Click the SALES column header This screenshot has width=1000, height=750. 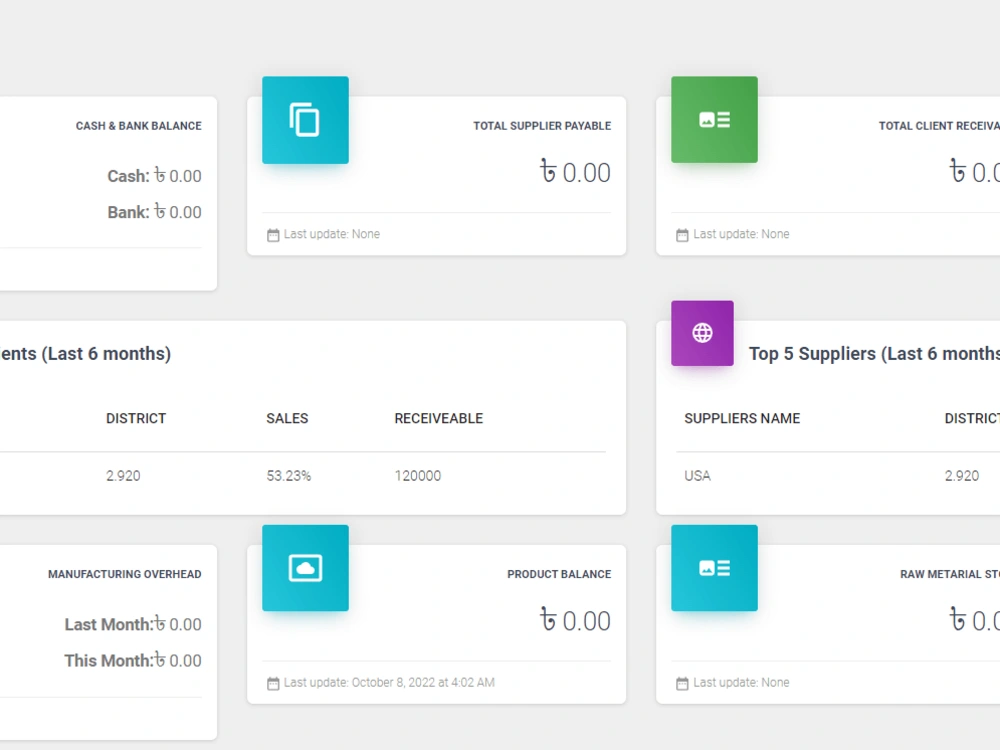[x=287, y=418]
